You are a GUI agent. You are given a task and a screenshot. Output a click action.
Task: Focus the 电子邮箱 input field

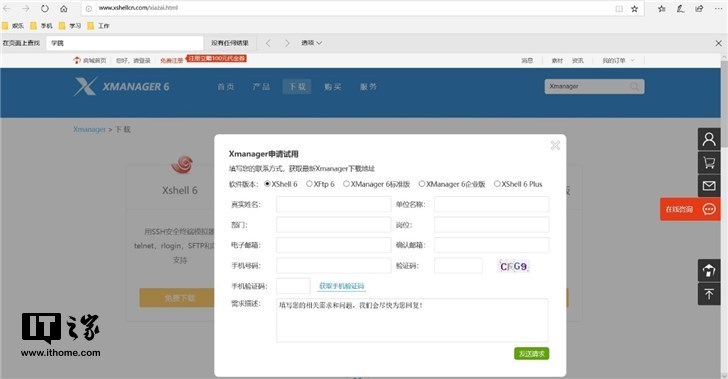[x=333, y=245]
